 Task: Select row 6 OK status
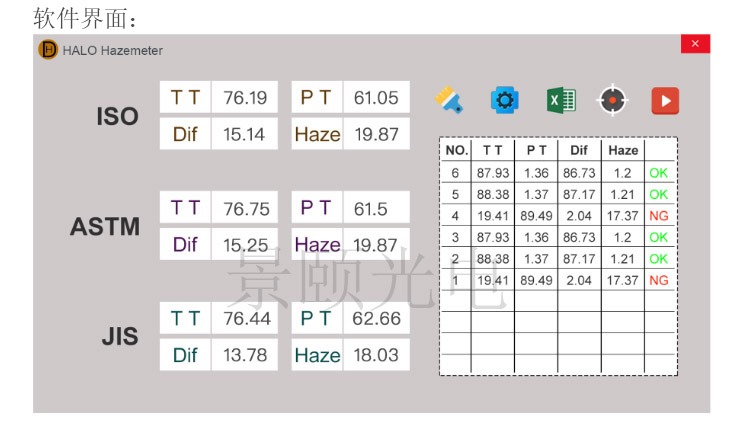[658, 173]
